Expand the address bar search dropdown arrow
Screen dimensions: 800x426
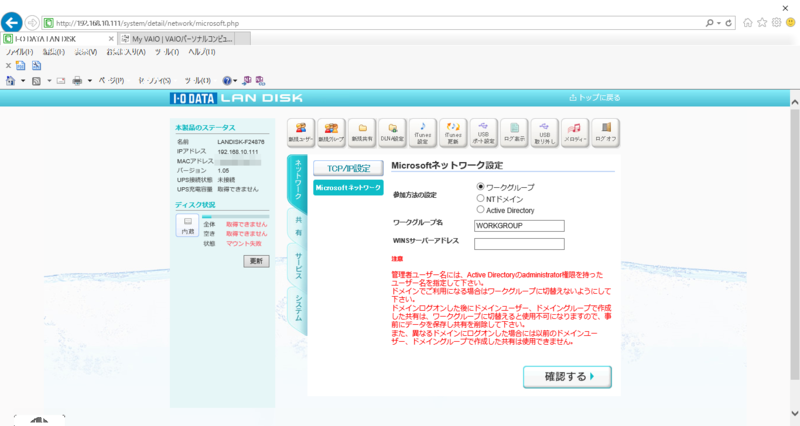coord(718,23)
